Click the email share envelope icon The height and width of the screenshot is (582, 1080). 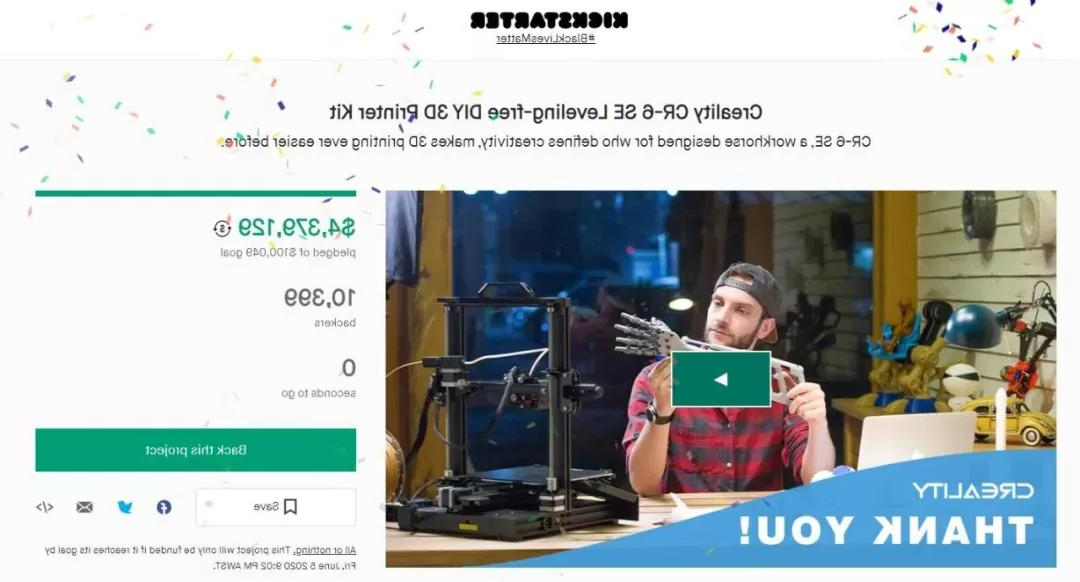(85, 507)
